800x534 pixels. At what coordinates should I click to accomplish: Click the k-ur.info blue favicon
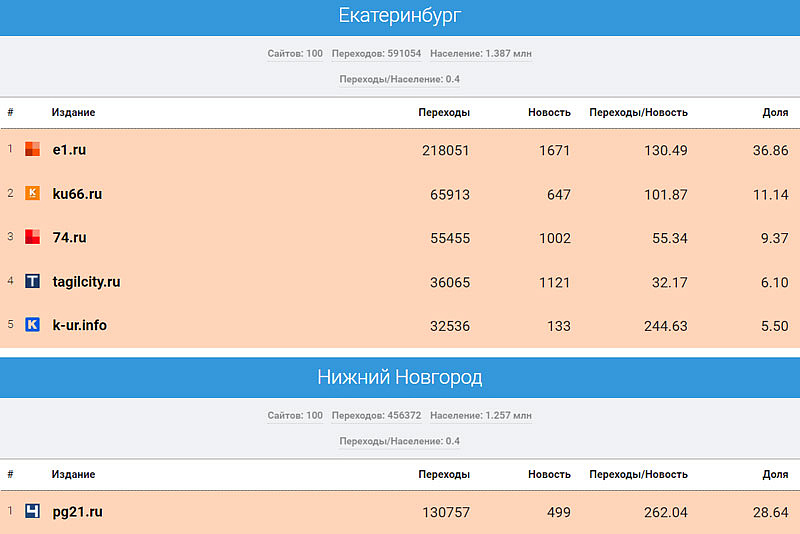pos(32,325)
